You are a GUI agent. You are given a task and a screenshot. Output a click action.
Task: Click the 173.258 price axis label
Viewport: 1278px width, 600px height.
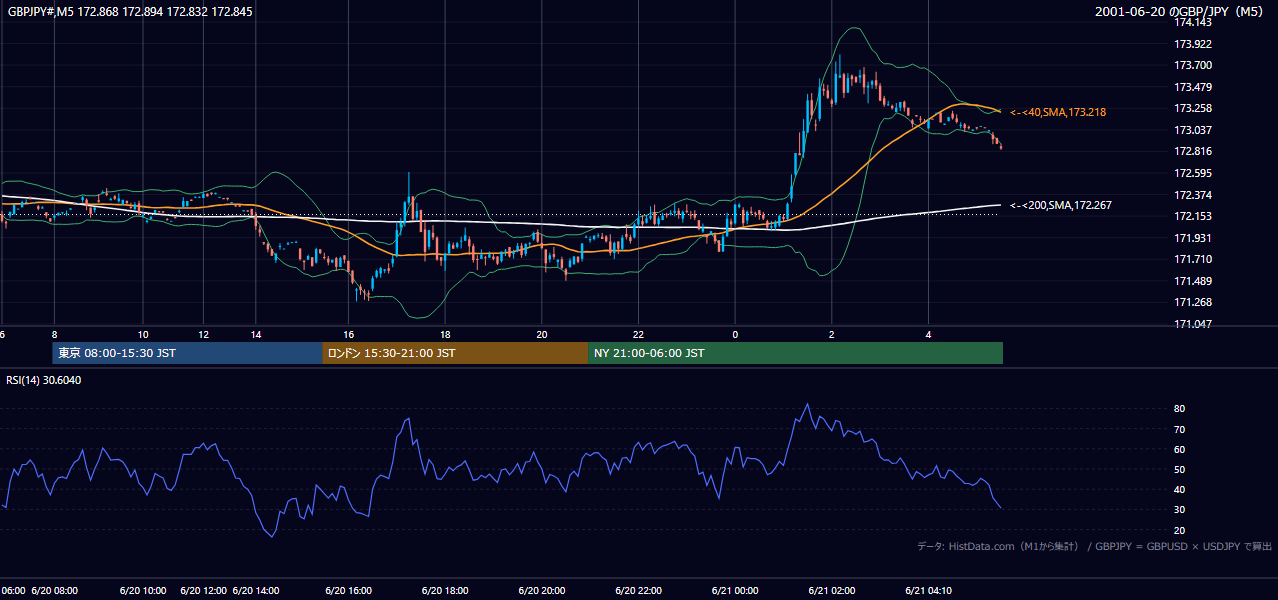tap(1192, 108)
